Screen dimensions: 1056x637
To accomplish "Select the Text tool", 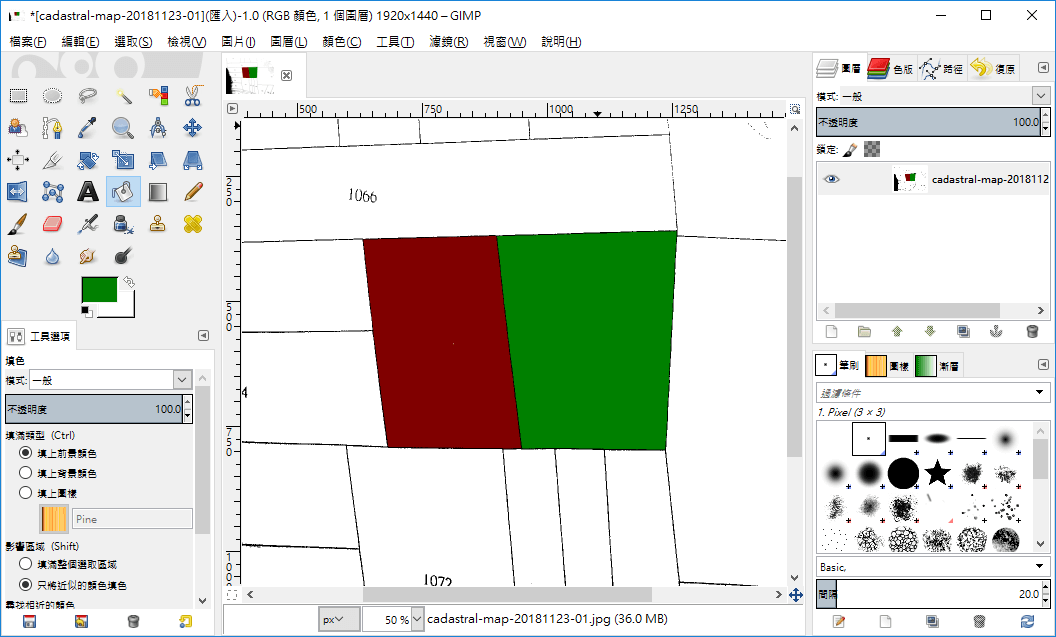I will (88, 191).
